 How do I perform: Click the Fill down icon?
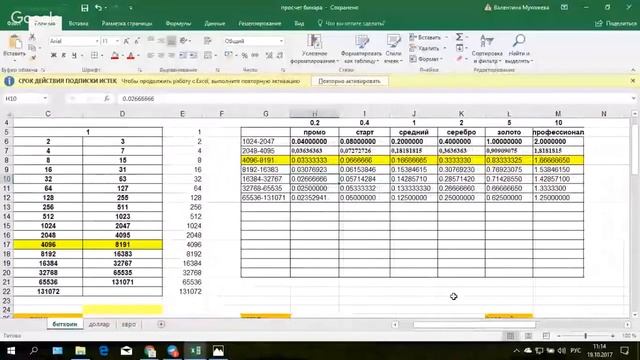(x=459, y=48)
